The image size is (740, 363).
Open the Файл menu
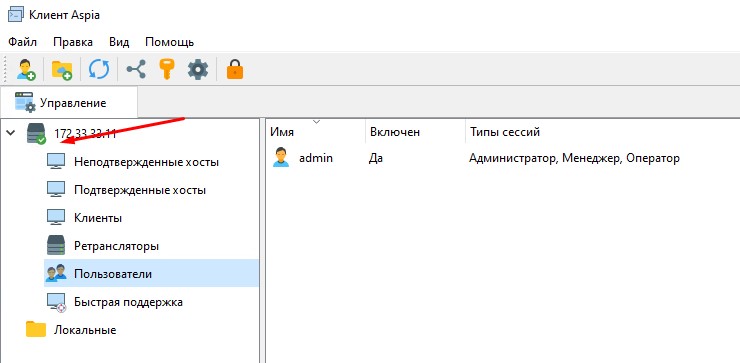22,42
